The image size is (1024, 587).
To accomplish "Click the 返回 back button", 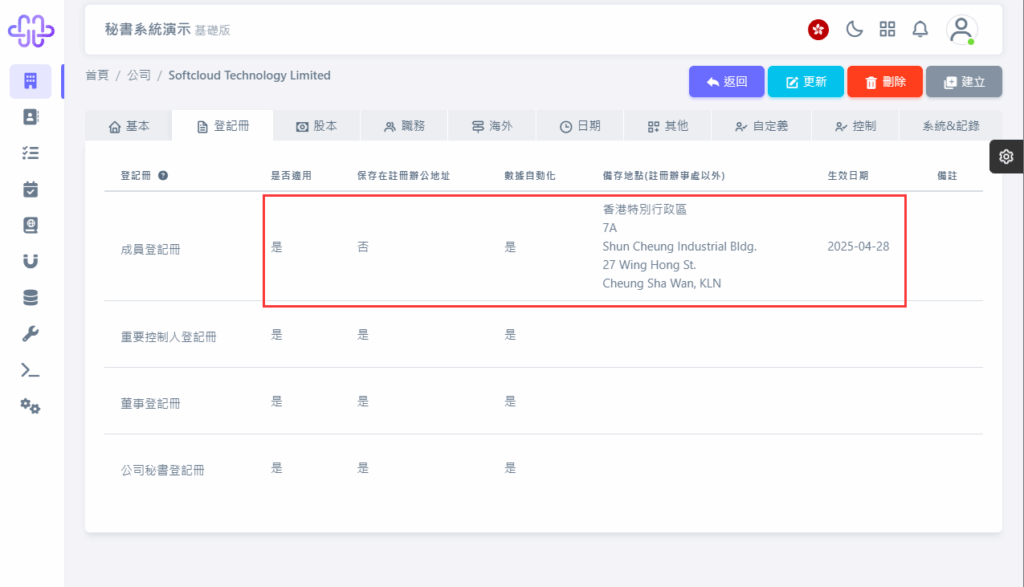I will (726, 82).
